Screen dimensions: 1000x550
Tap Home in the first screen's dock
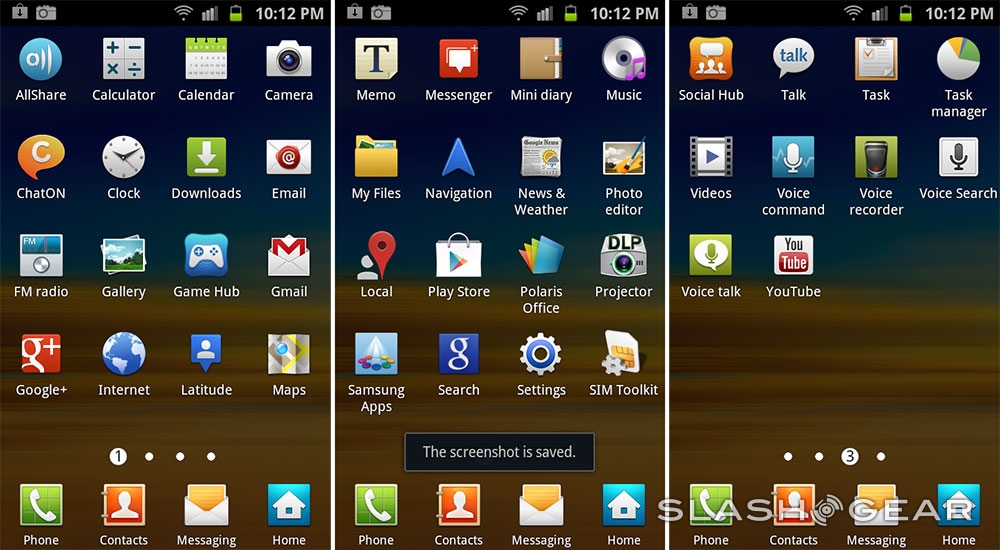tap(289, 505)
